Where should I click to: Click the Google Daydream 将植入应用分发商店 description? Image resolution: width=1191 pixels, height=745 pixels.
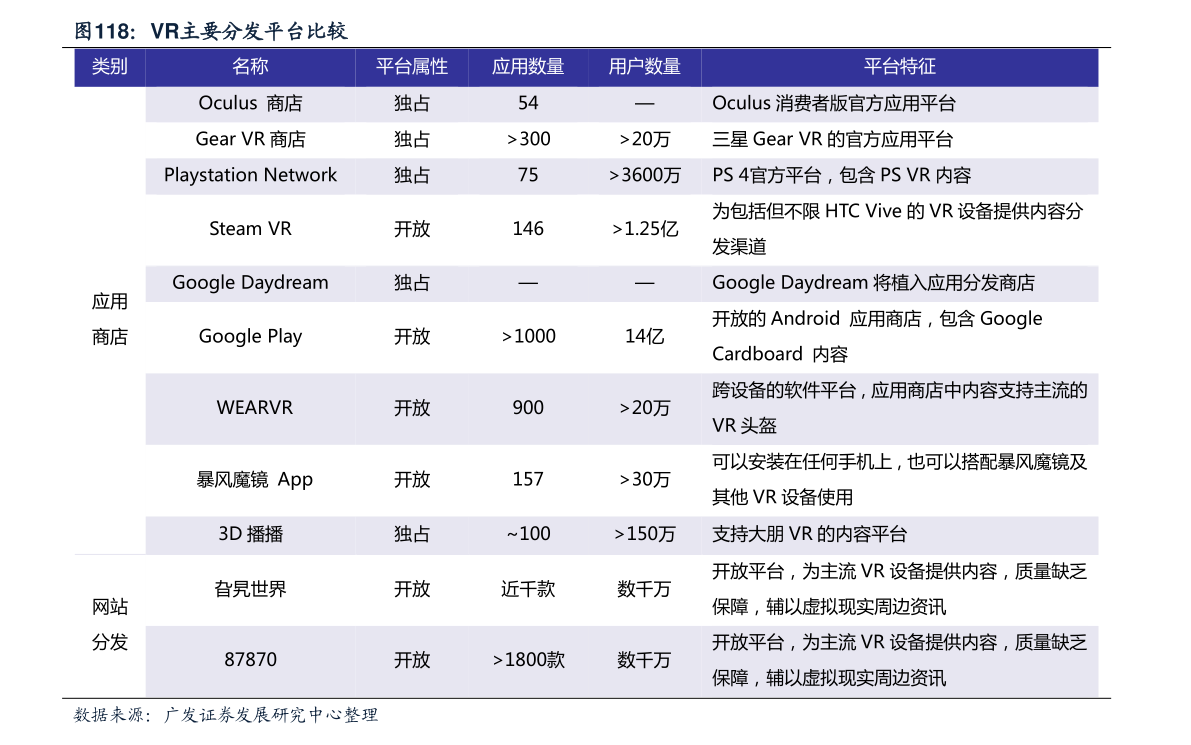coord(873,283)
